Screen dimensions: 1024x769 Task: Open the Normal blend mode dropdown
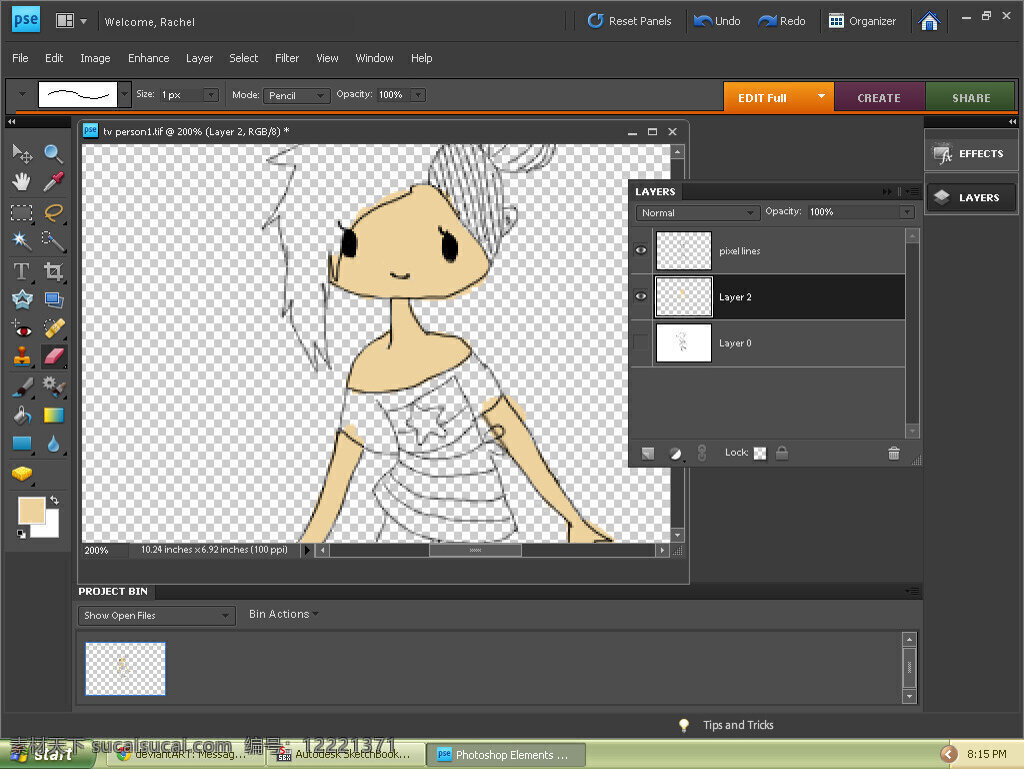coord(697,213)
